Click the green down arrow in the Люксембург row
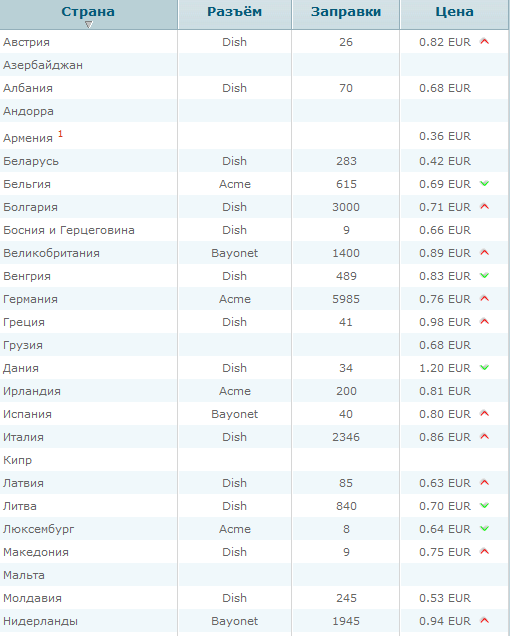The width and height of the screenshot is (511, 636). 484,529
